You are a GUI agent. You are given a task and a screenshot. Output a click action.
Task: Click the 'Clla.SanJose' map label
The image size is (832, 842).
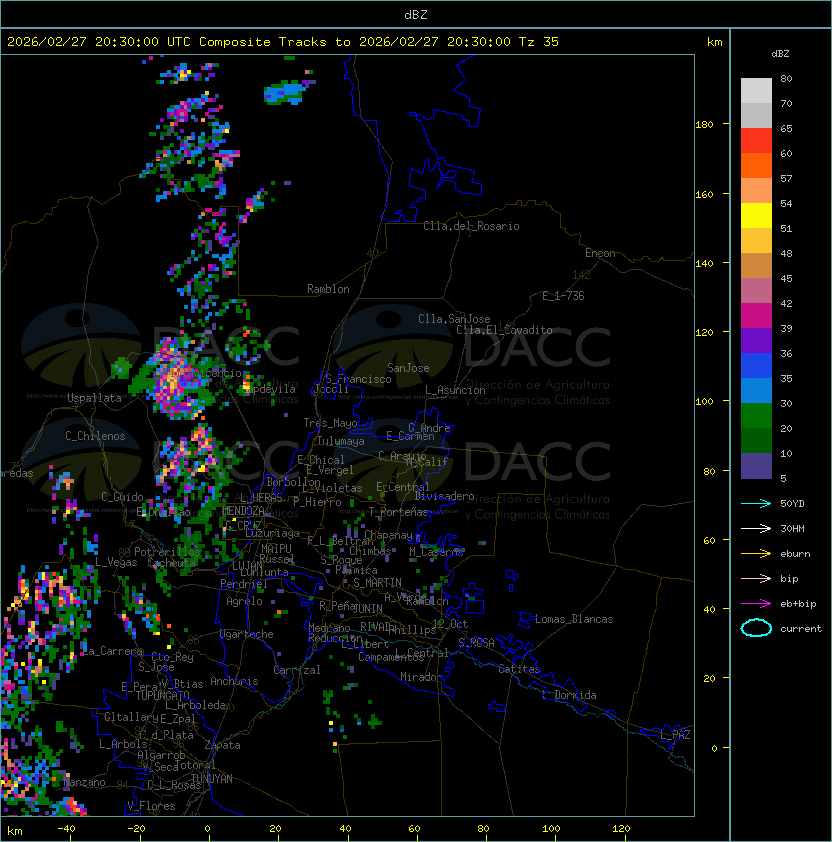tap(454, 319)
